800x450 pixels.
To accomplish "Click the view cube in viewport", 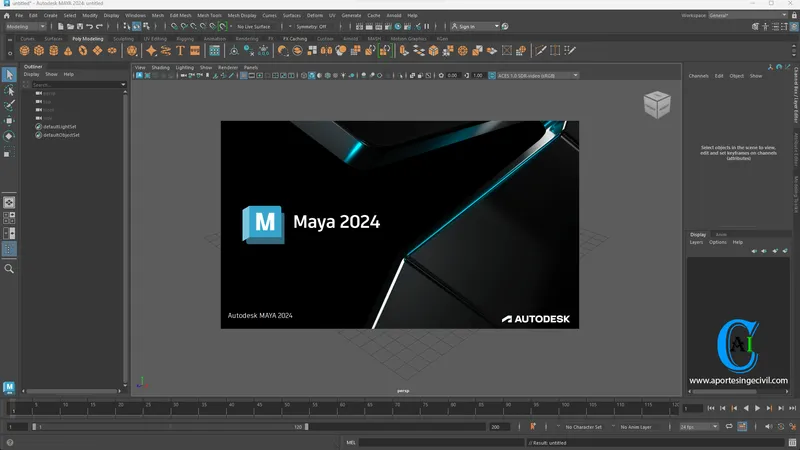I will pyautogui.click(x=657, y=105).
